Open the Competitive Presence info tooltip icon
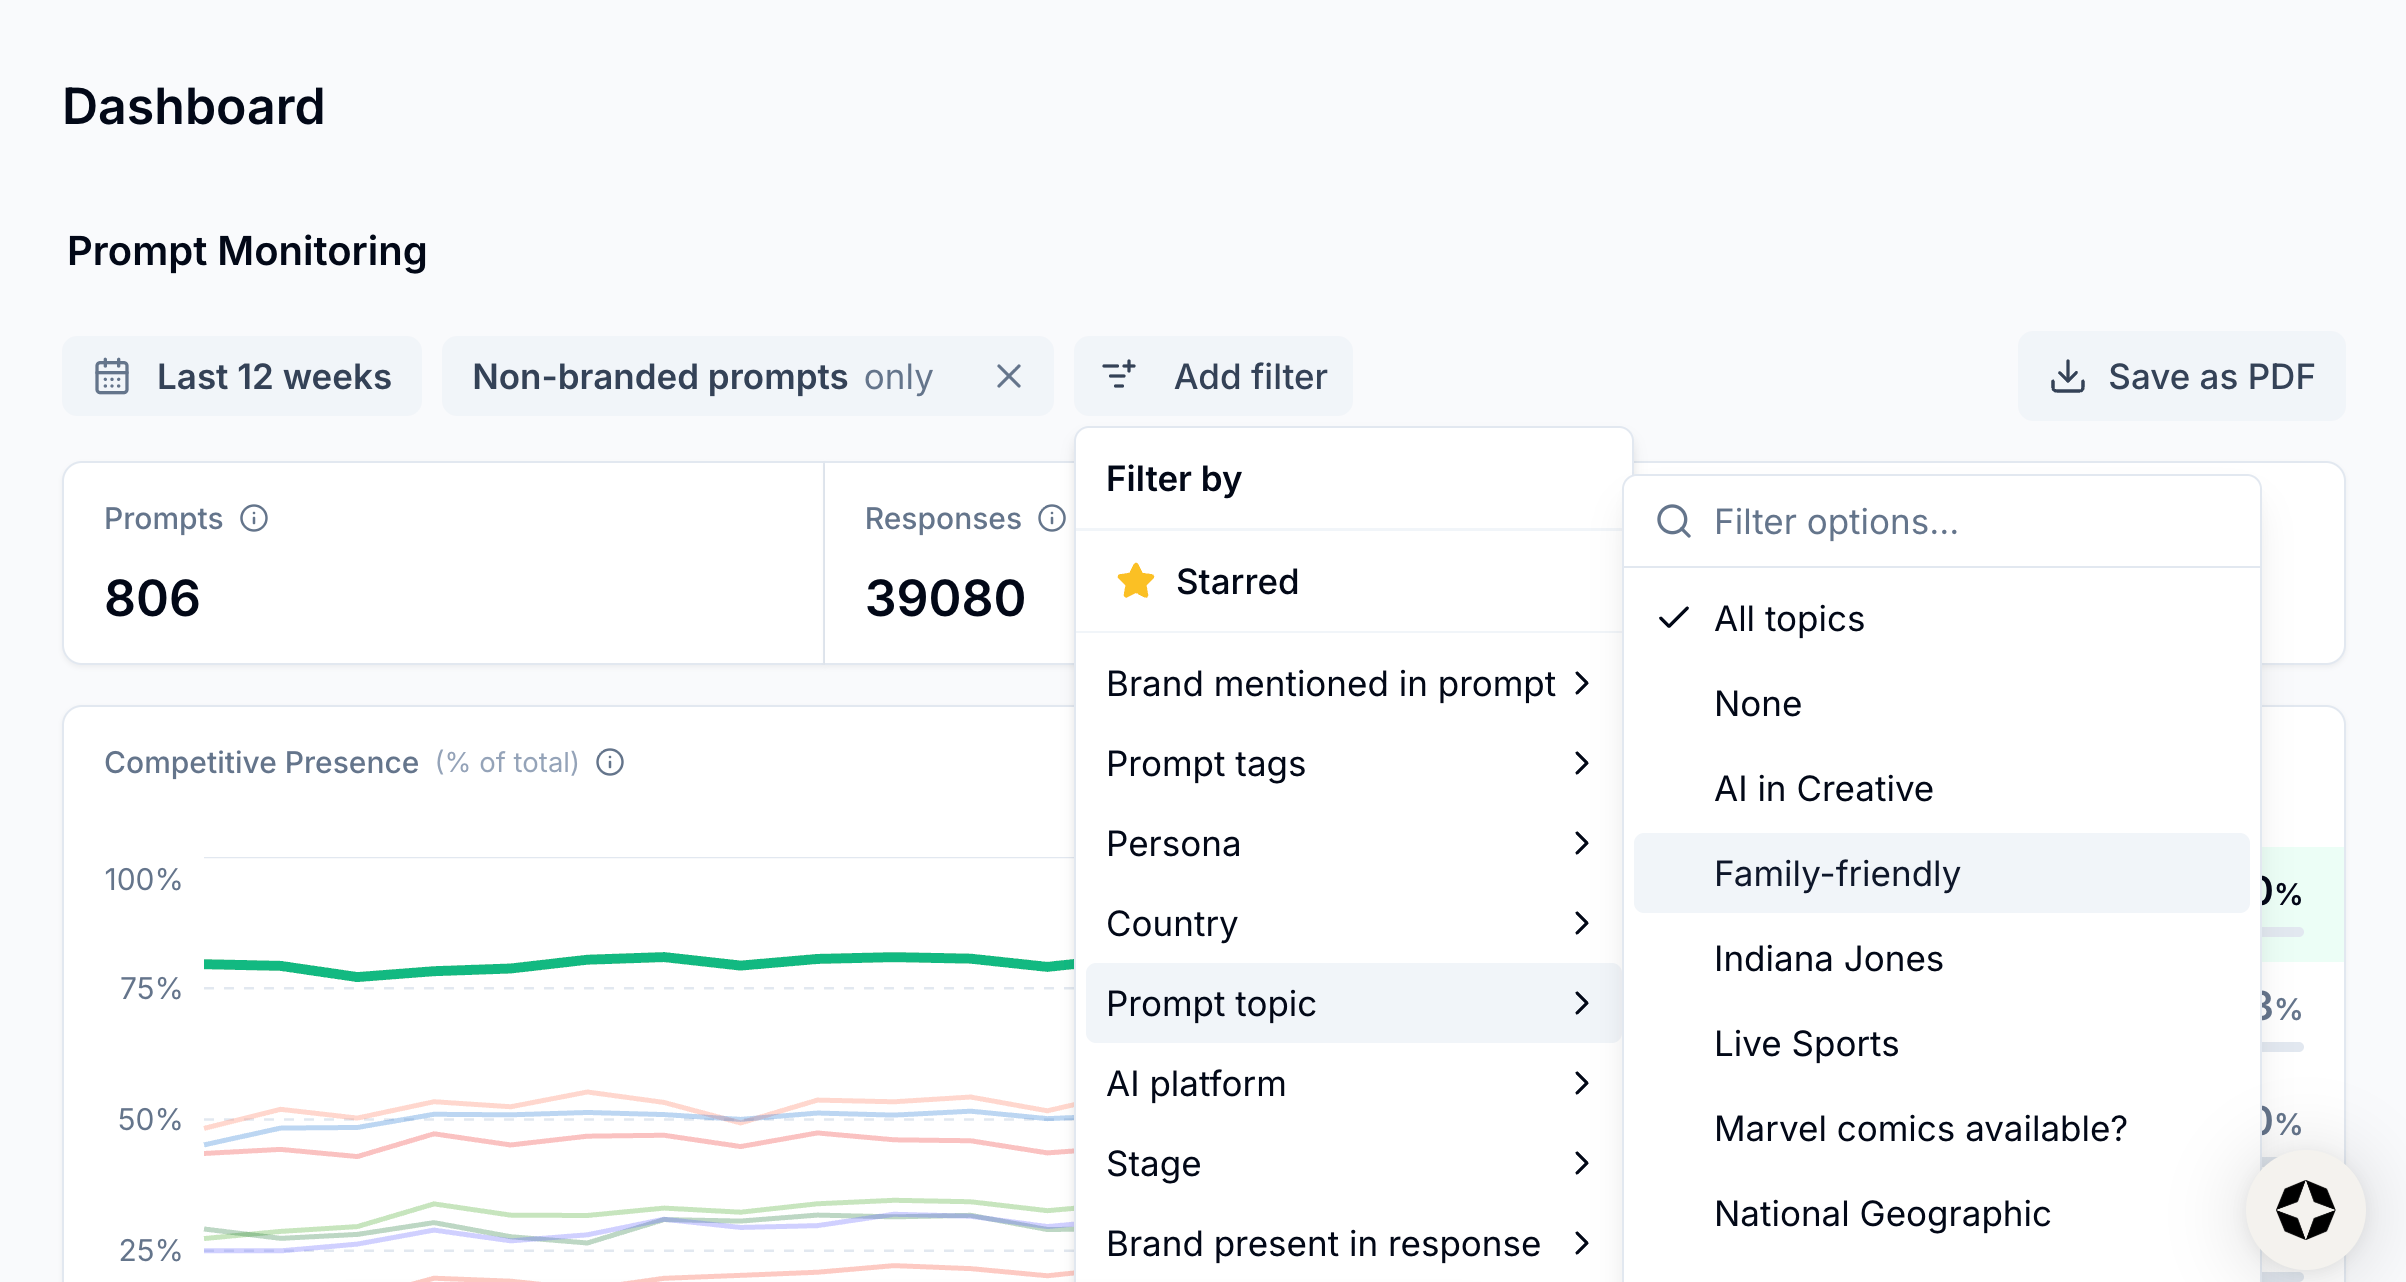Screen dimensions: 2406x1282 click(x=610, y=763)
